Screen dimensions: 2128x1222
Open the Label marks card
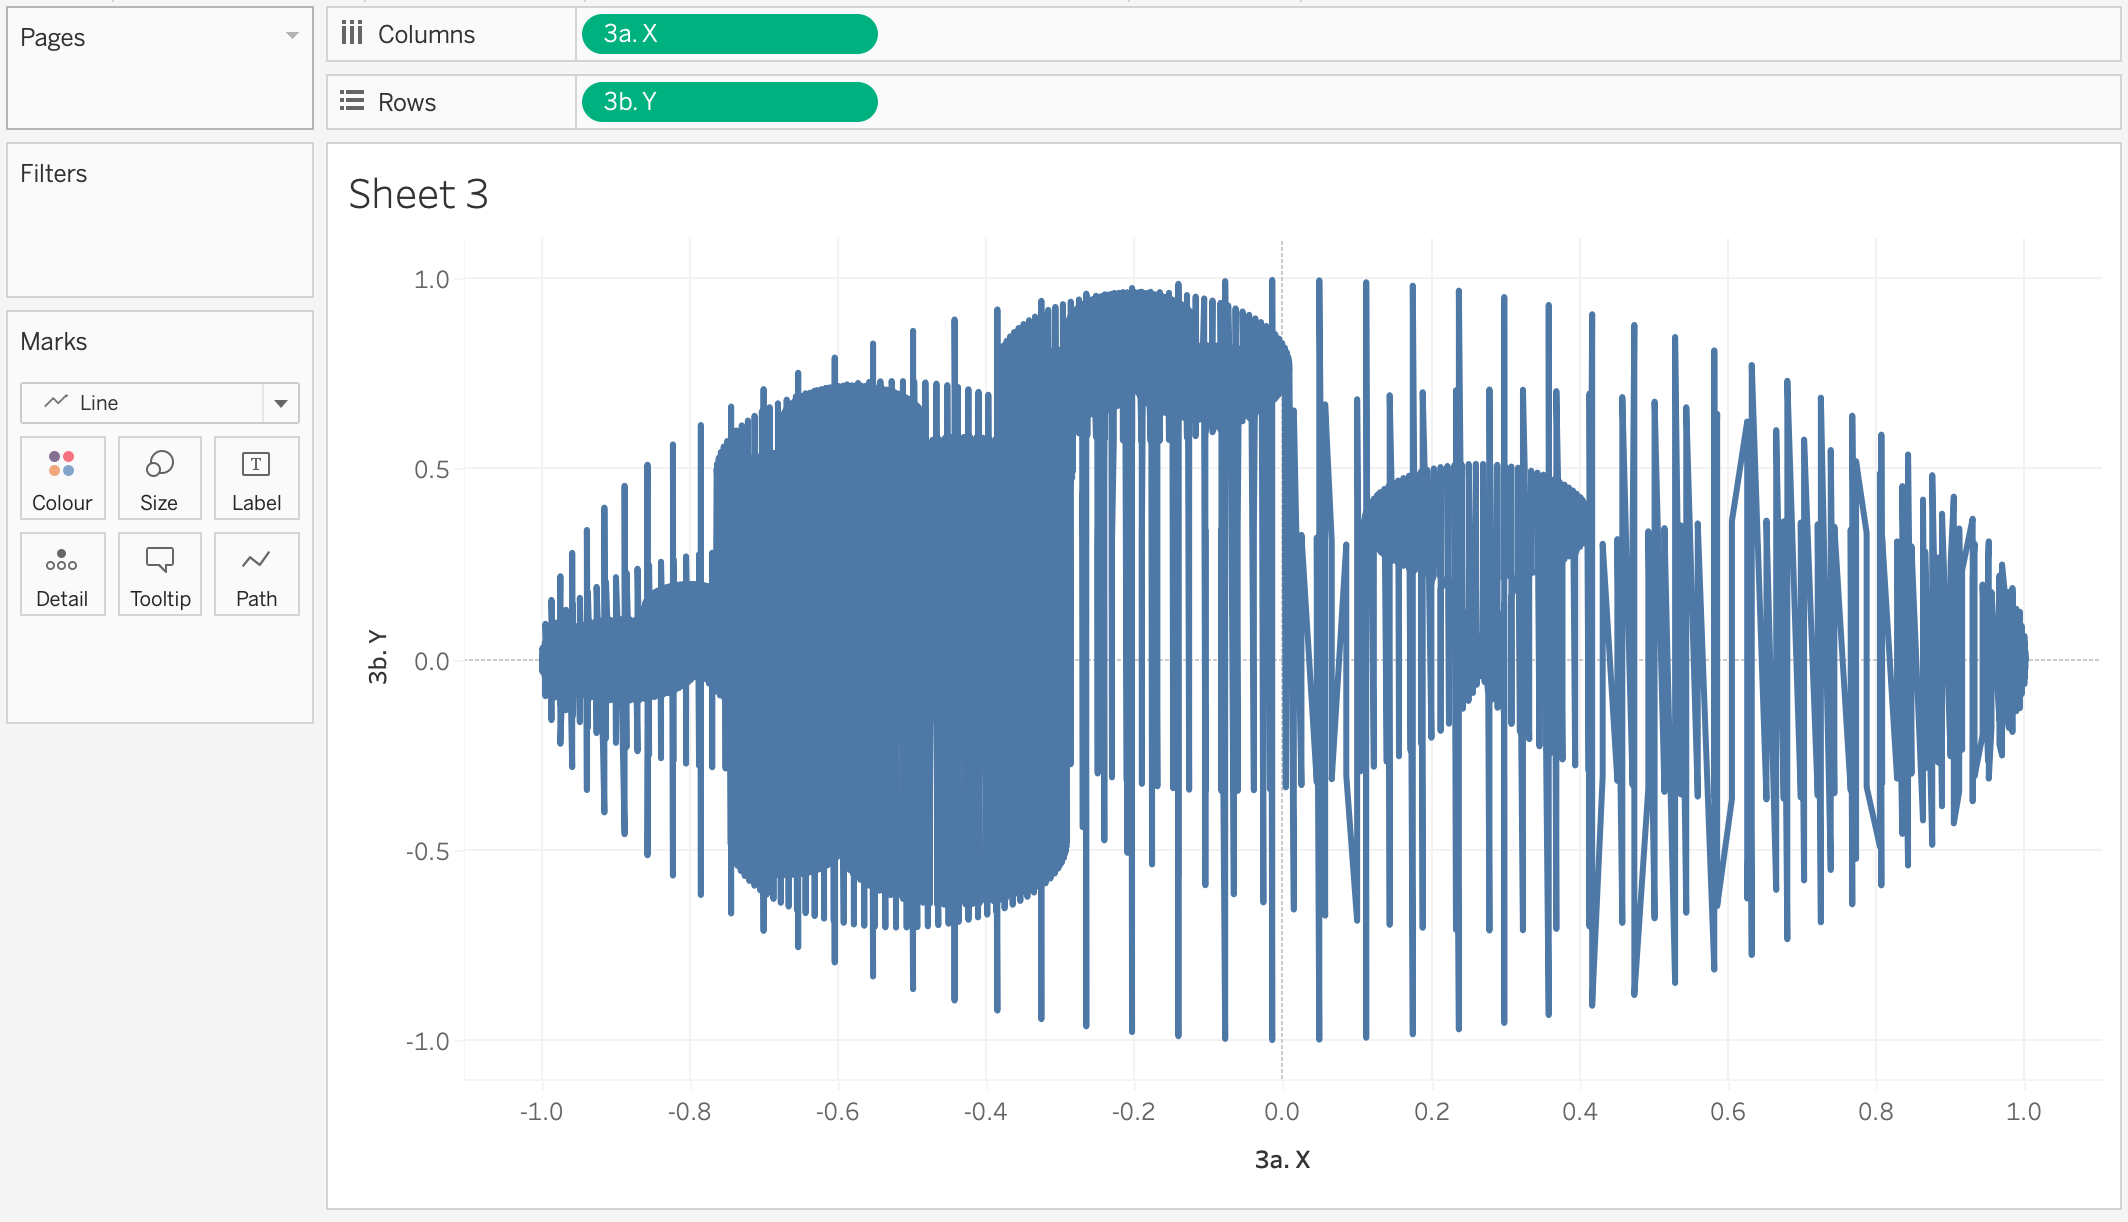[x=256, y=478]
